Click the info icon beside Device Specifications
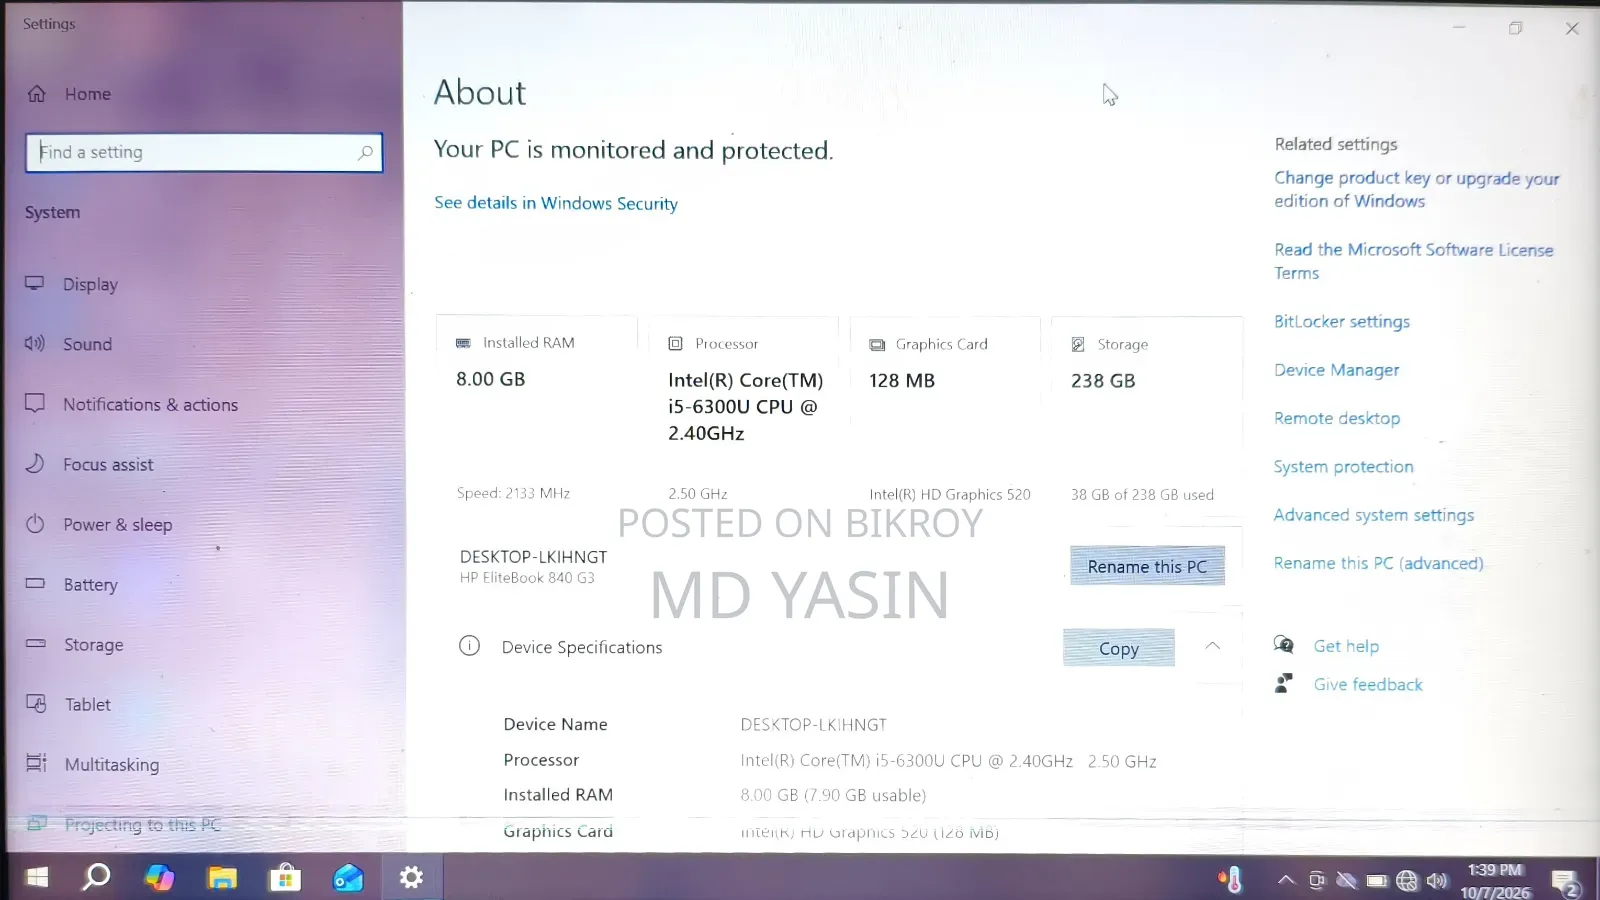This screenshot has height=900, width=1600. pos(469,646)
